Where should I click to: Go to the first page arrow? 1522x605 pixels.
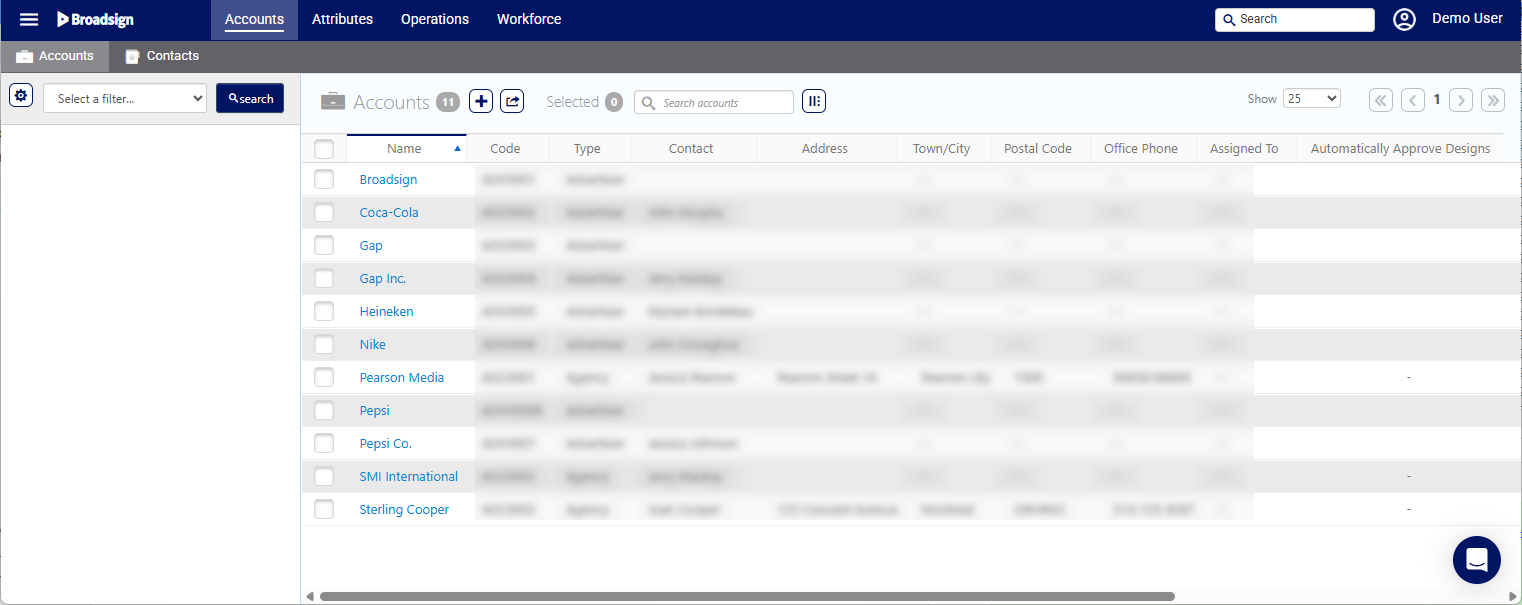point(1381,100)
